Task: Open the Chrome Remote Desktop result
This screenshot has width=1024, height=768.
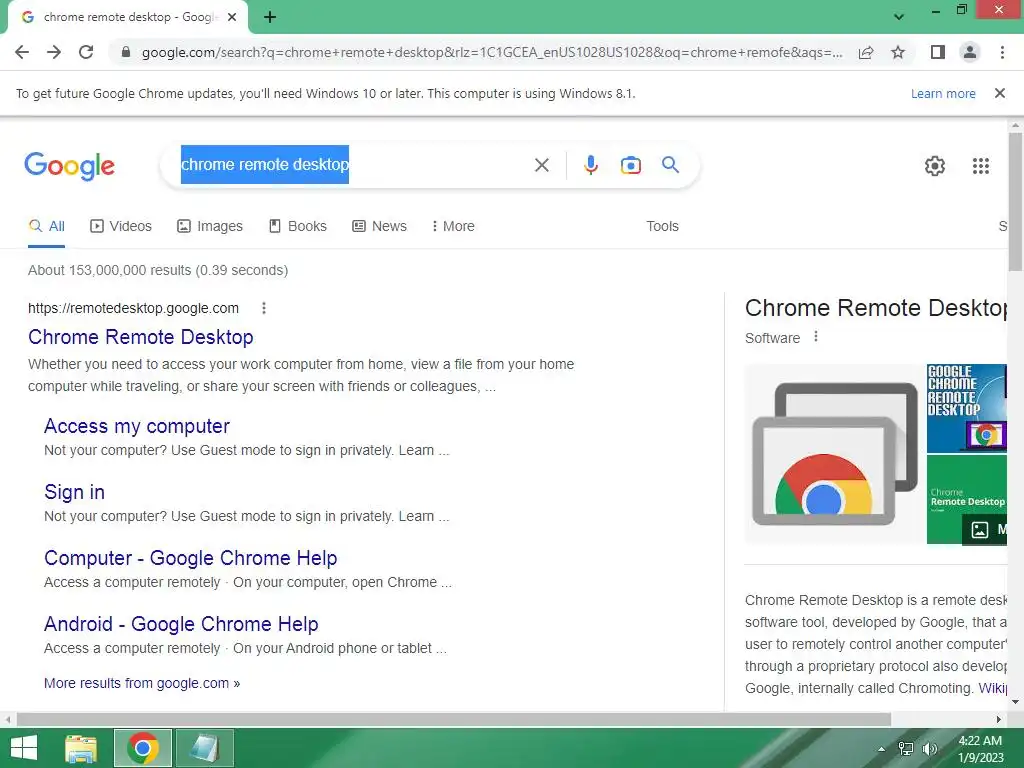Action: (140, 337)
